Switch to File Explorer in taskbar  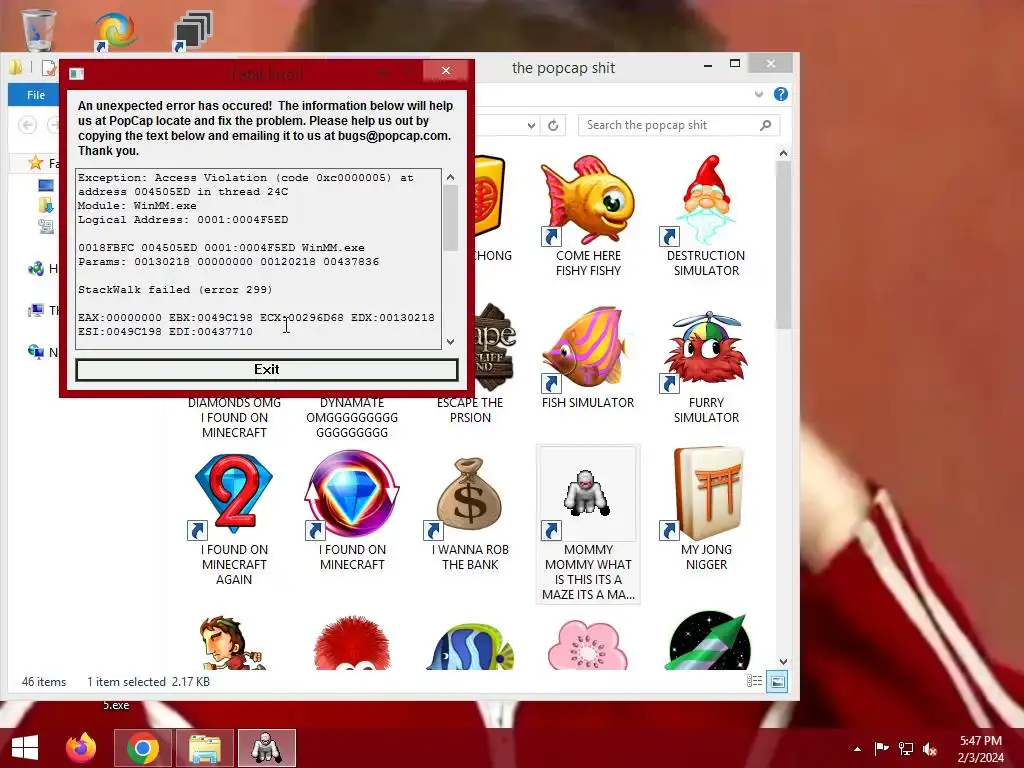tap(204, 748)
